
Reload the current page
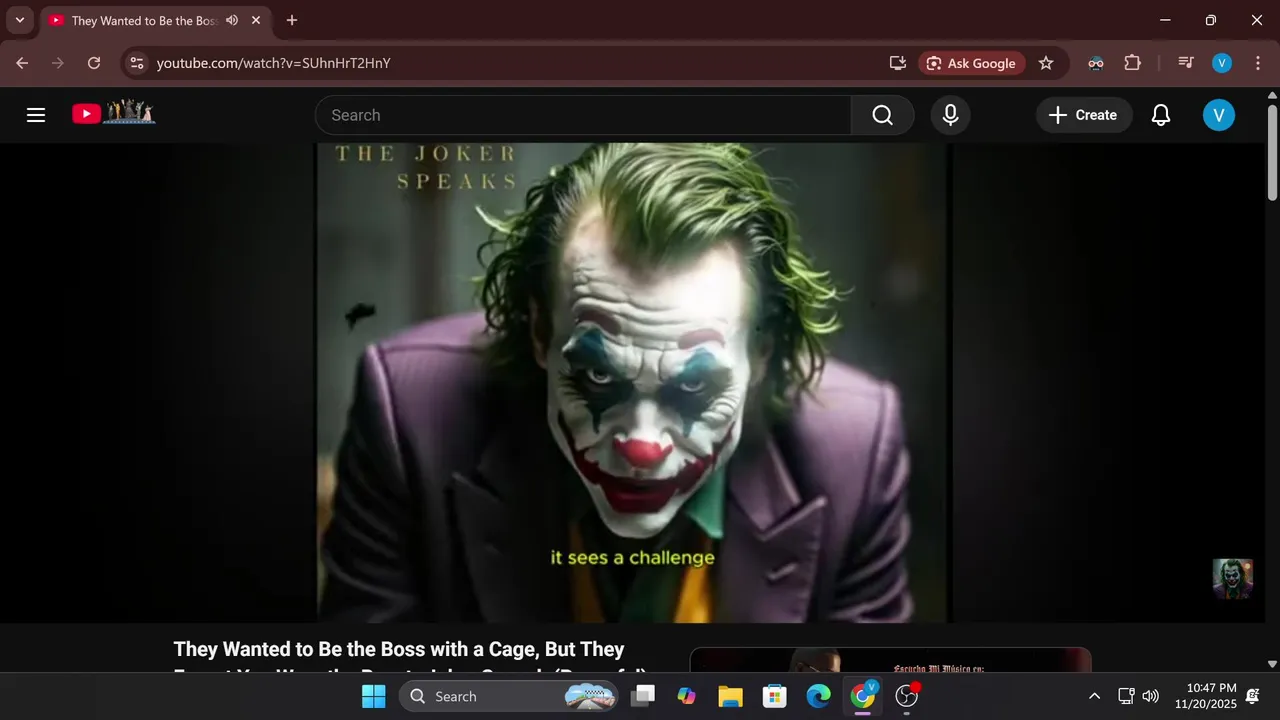94,63
